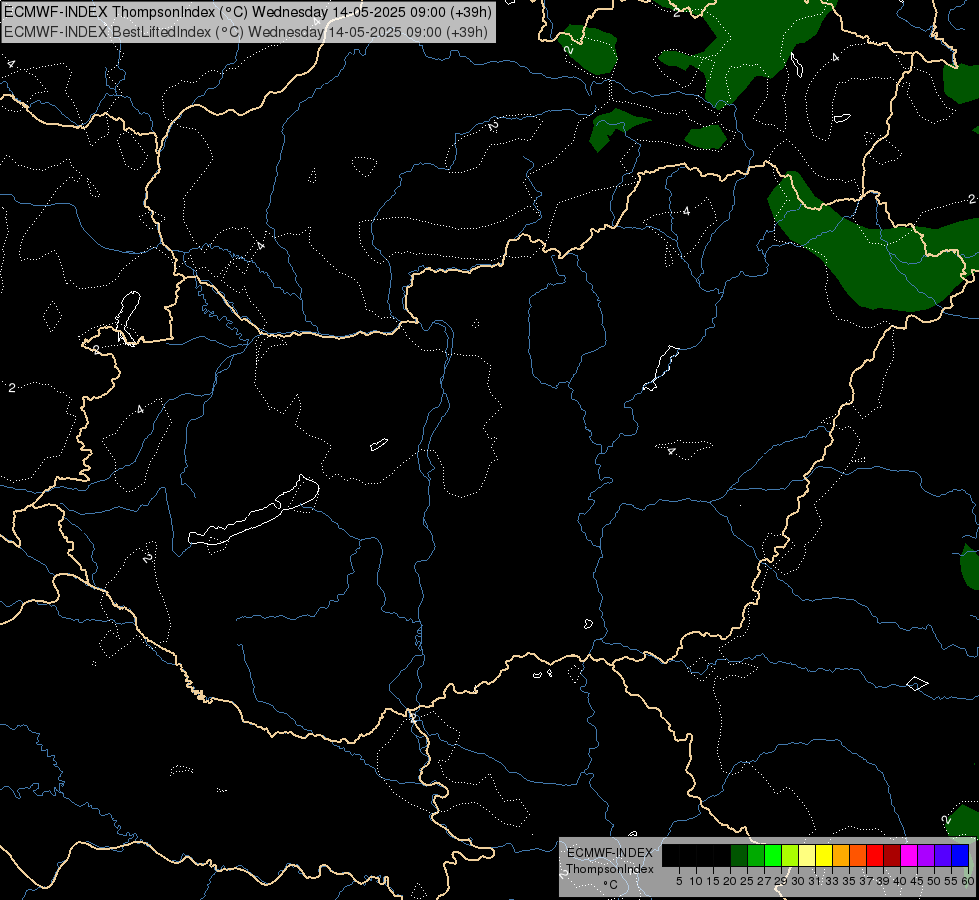Select the purple 45-50 legend swatch
The image size is (979, 900).
click(926, 856)
